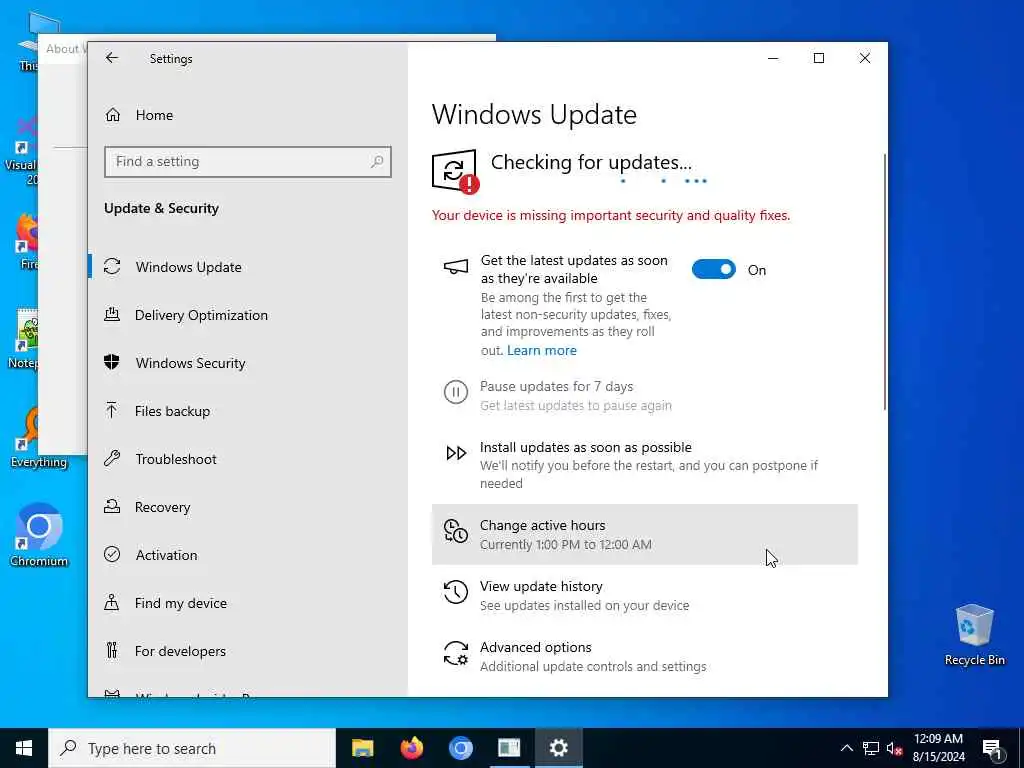The height and width of the screenshot is (768, 1024).
Task: Click the Recovery icon in sidebar
Action: click(112, 506)
